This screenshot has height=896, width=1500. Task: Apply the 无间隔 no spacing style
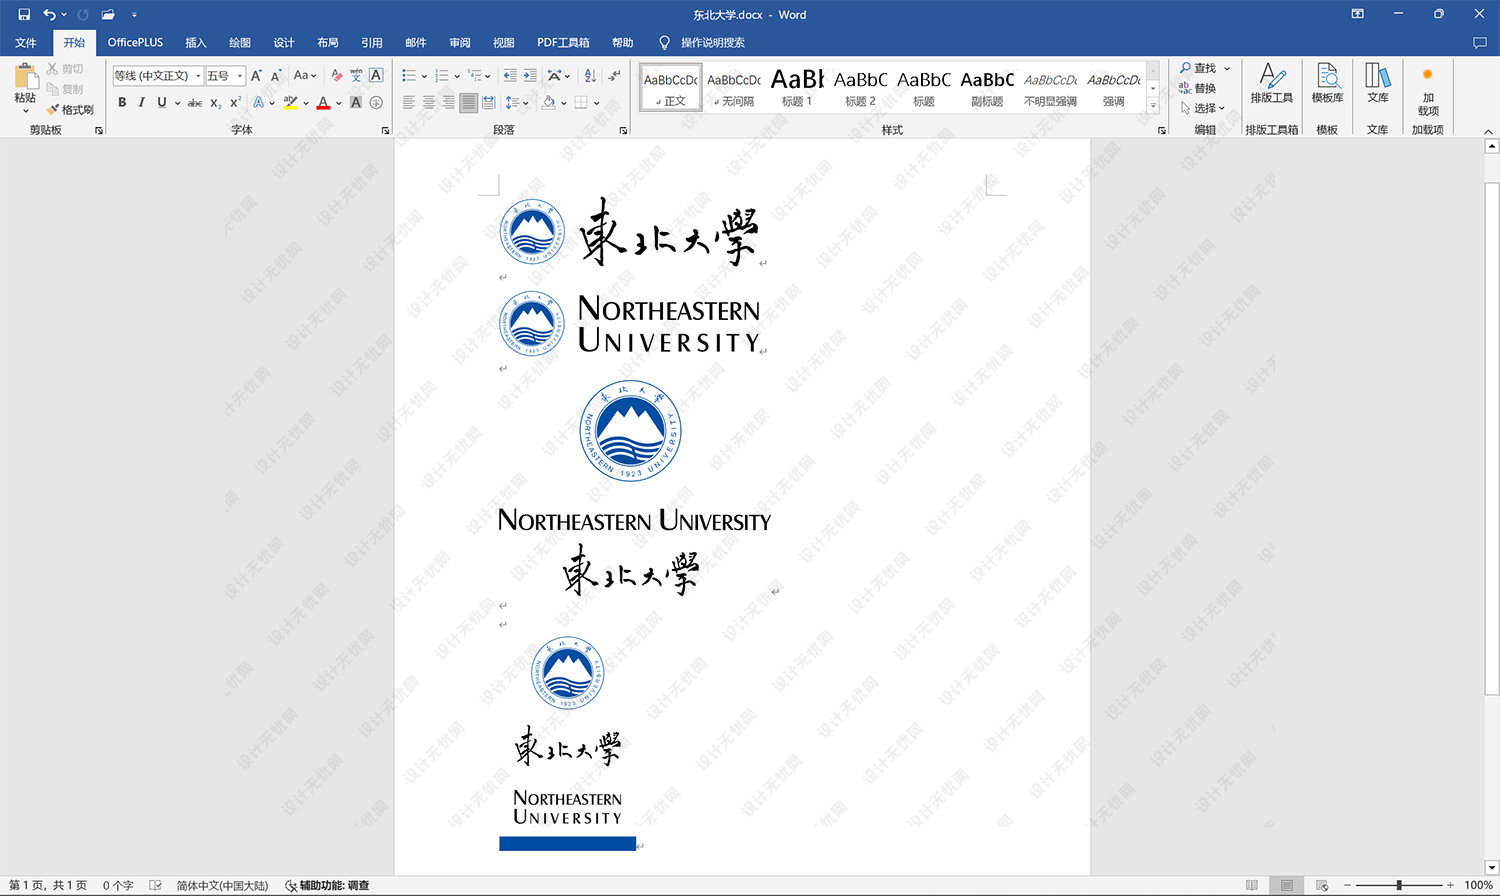coord(734,87)
